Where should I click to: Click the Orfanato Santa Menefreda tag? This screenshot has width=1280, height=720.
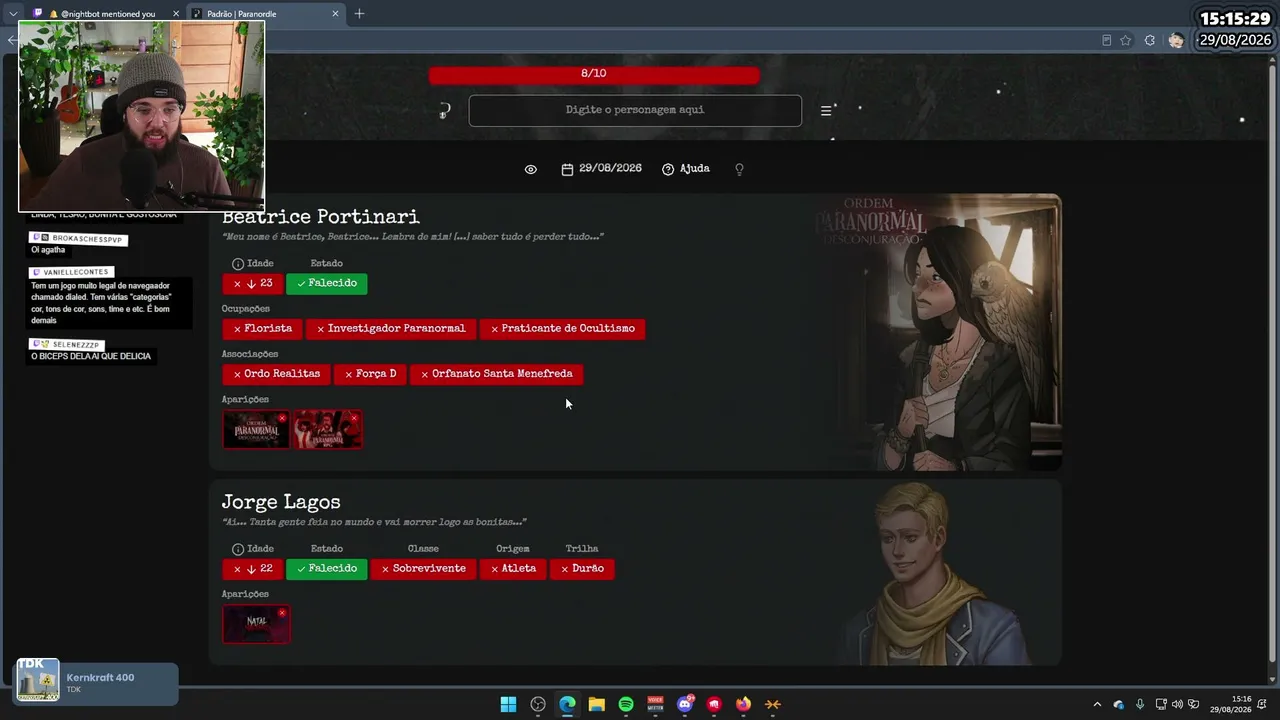tap(496, 374)
